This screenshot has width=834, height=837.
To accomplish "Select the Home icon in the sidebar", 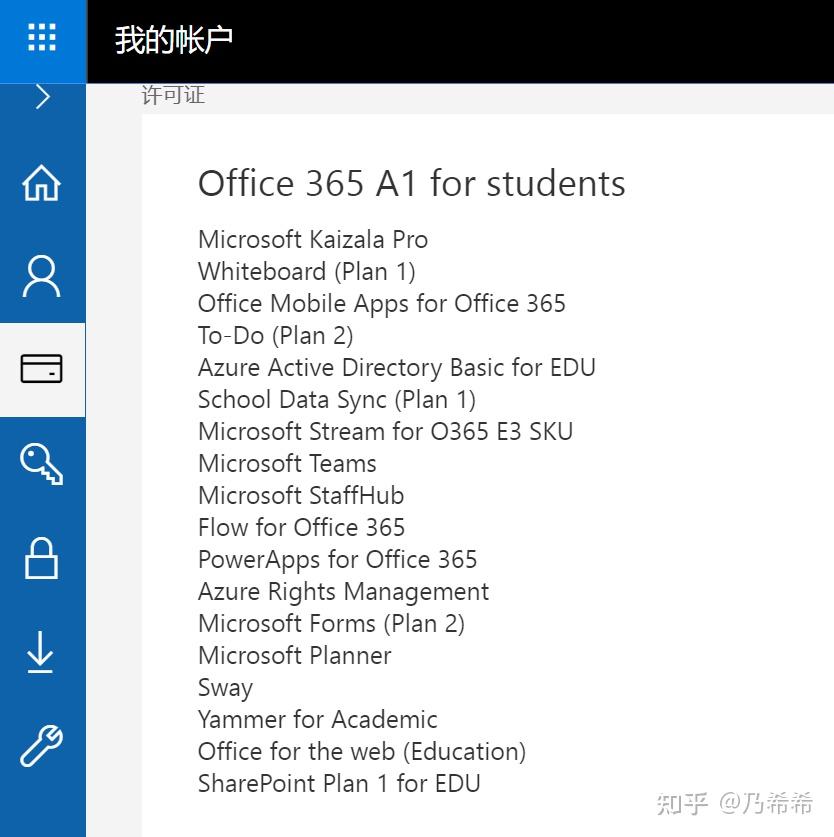I will pos(41,183).
